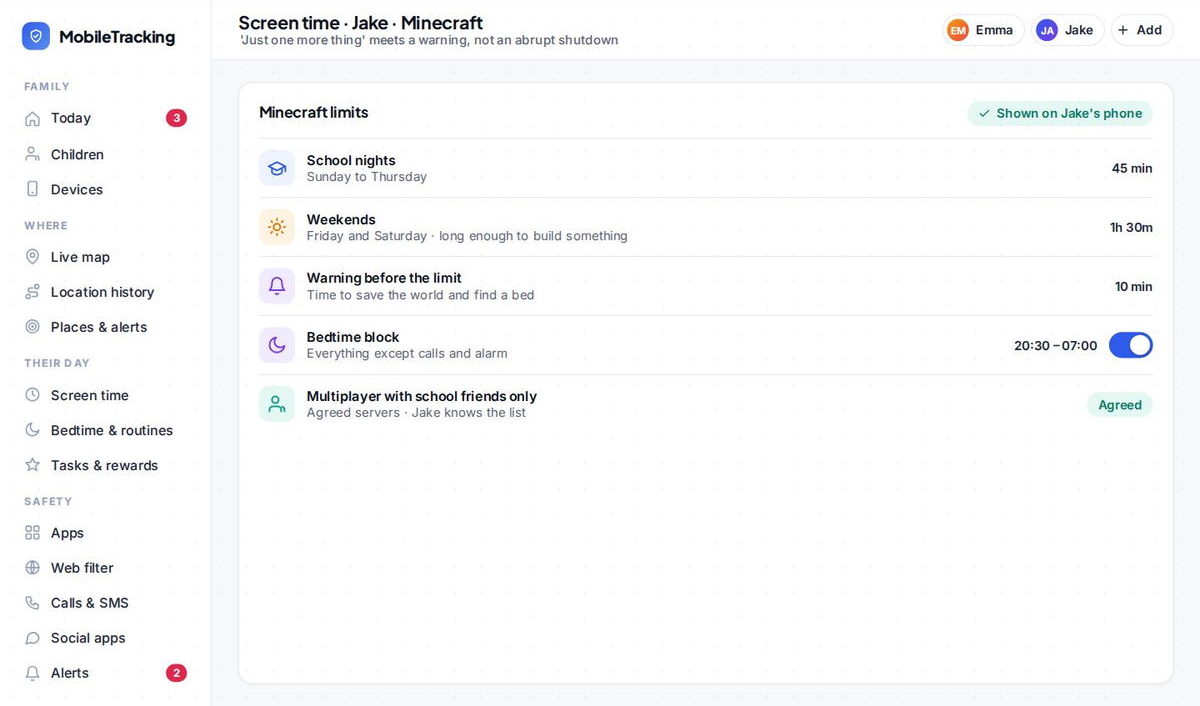This screenshot has width=1200, height=706.
Task: Click the Agreed status badge
Action: [1120, 405]
